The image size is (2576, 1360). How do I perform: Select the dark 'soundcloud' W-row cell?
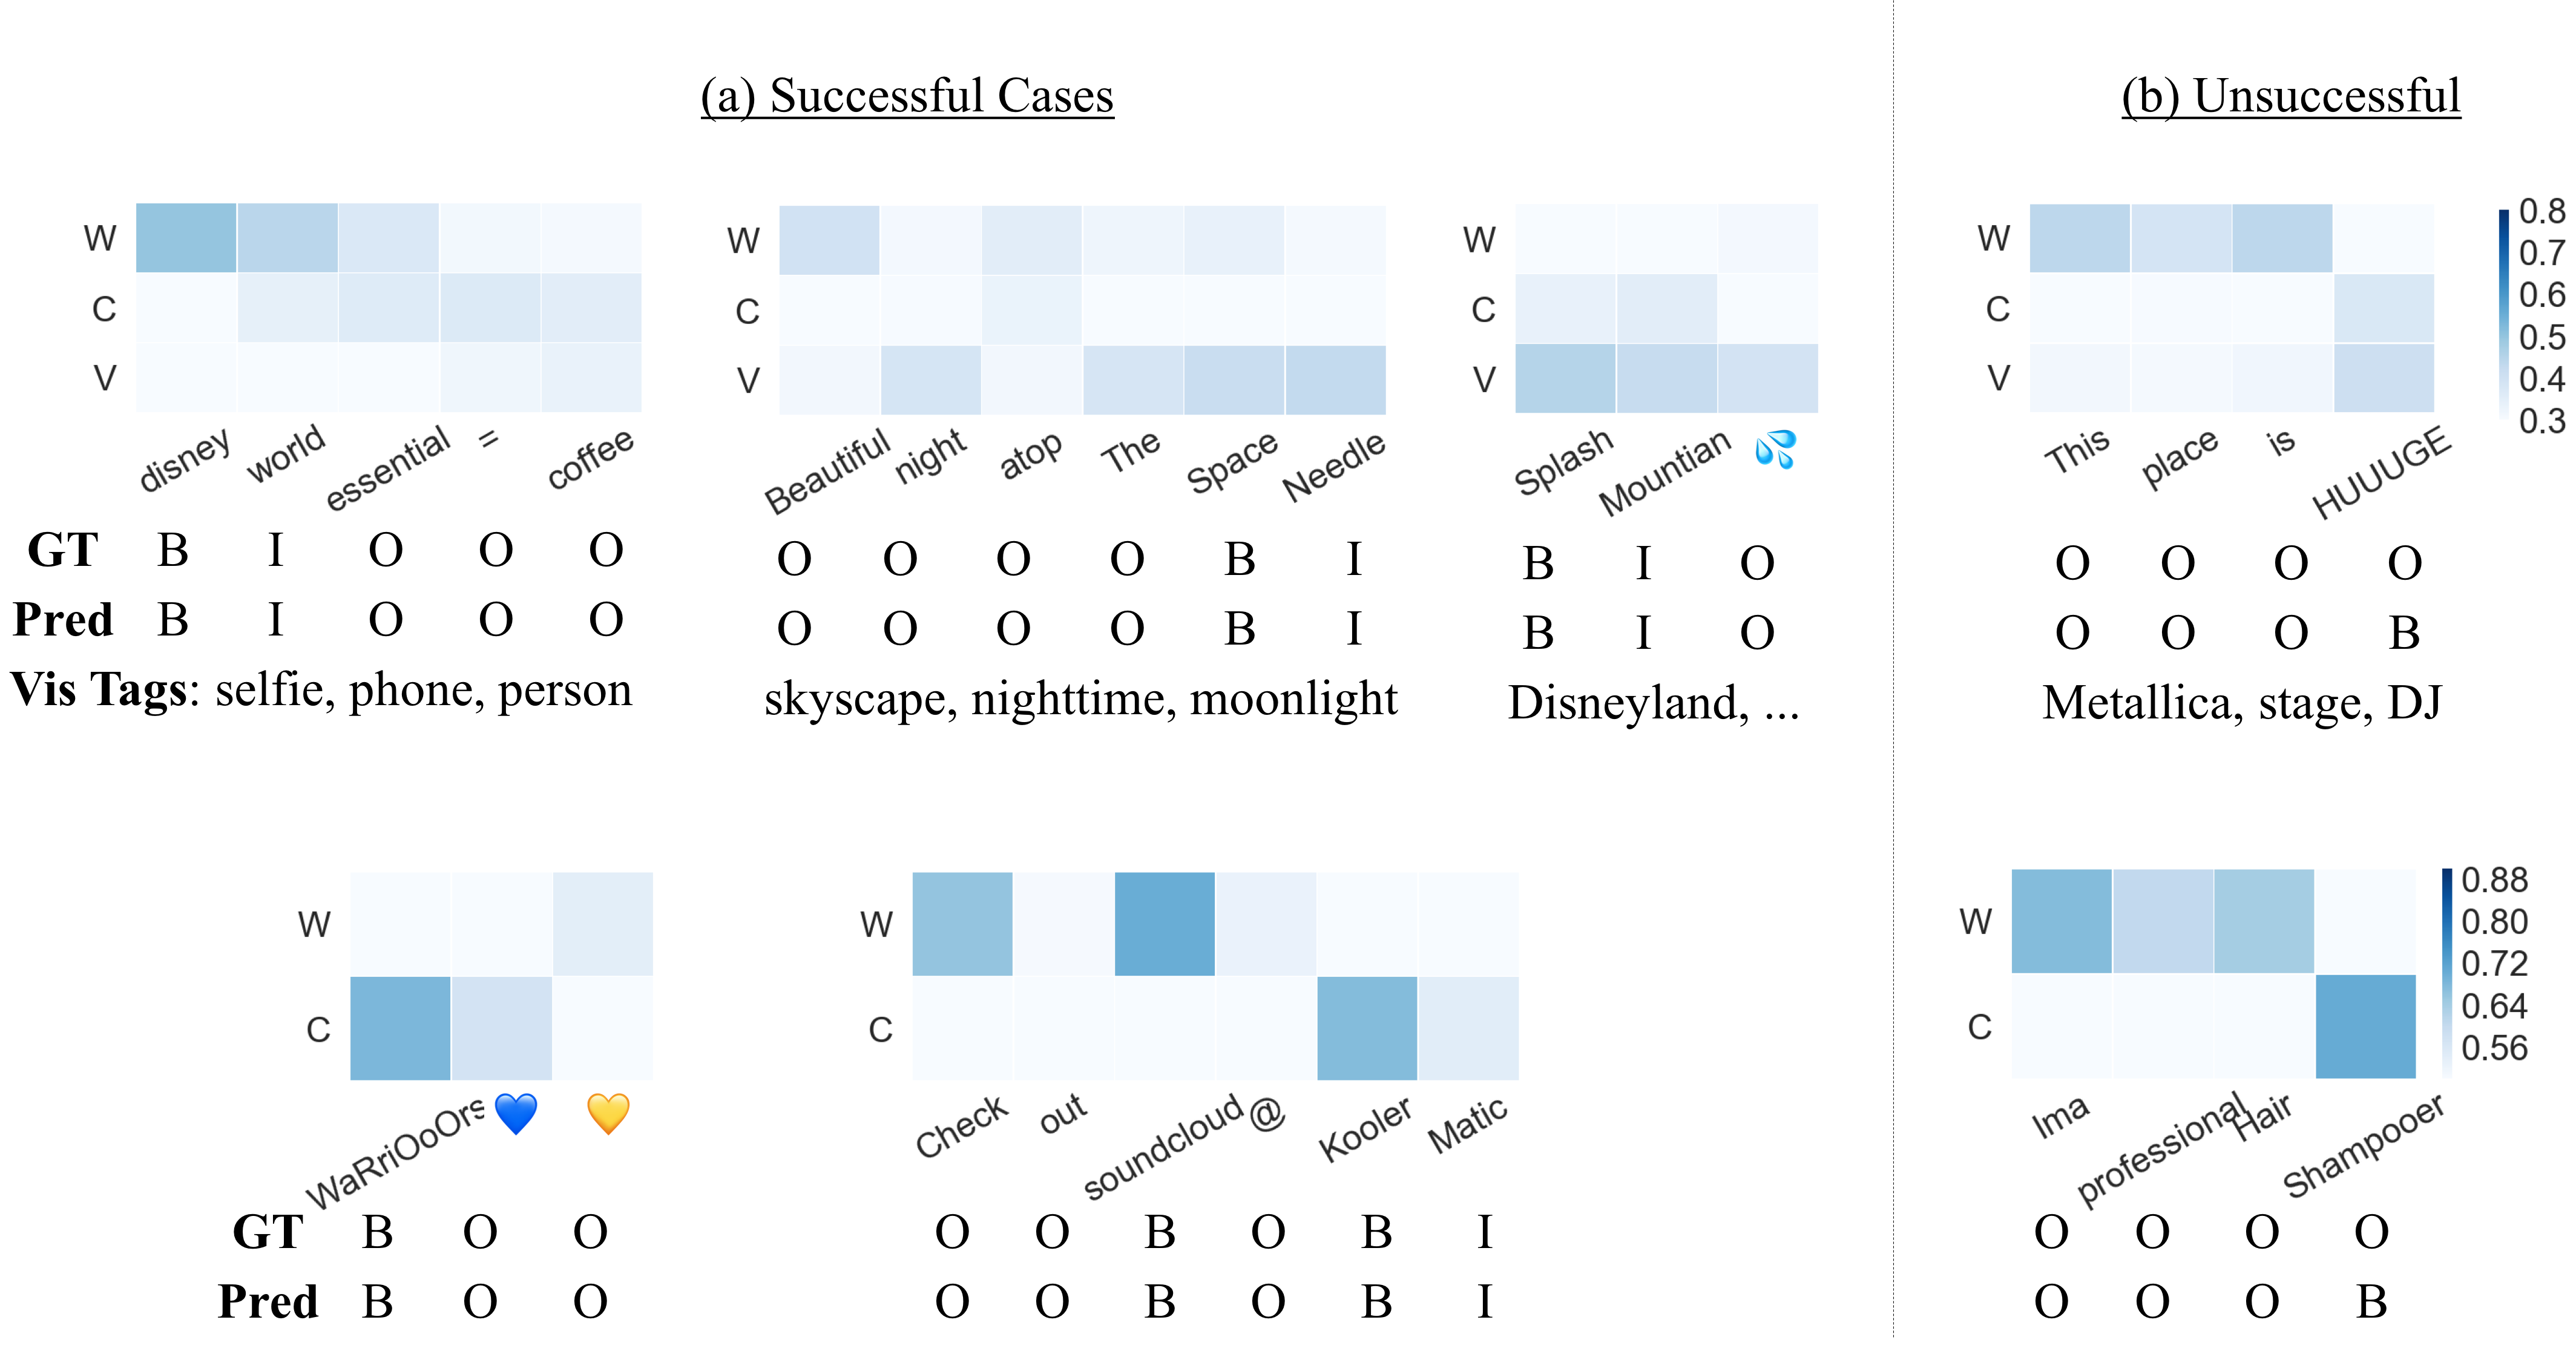tap(1164, 924)
